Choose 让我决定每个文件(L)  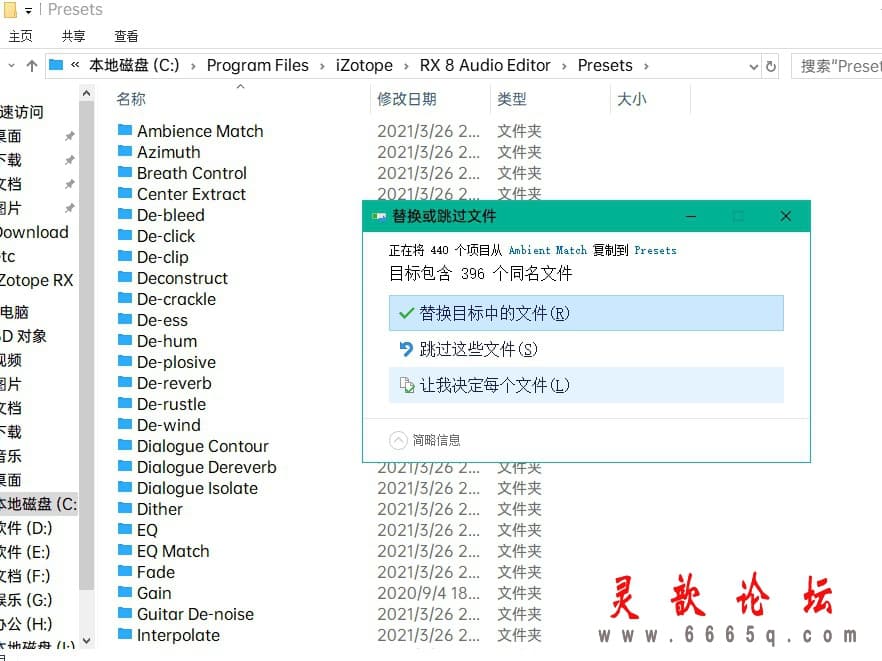[586, 385]
